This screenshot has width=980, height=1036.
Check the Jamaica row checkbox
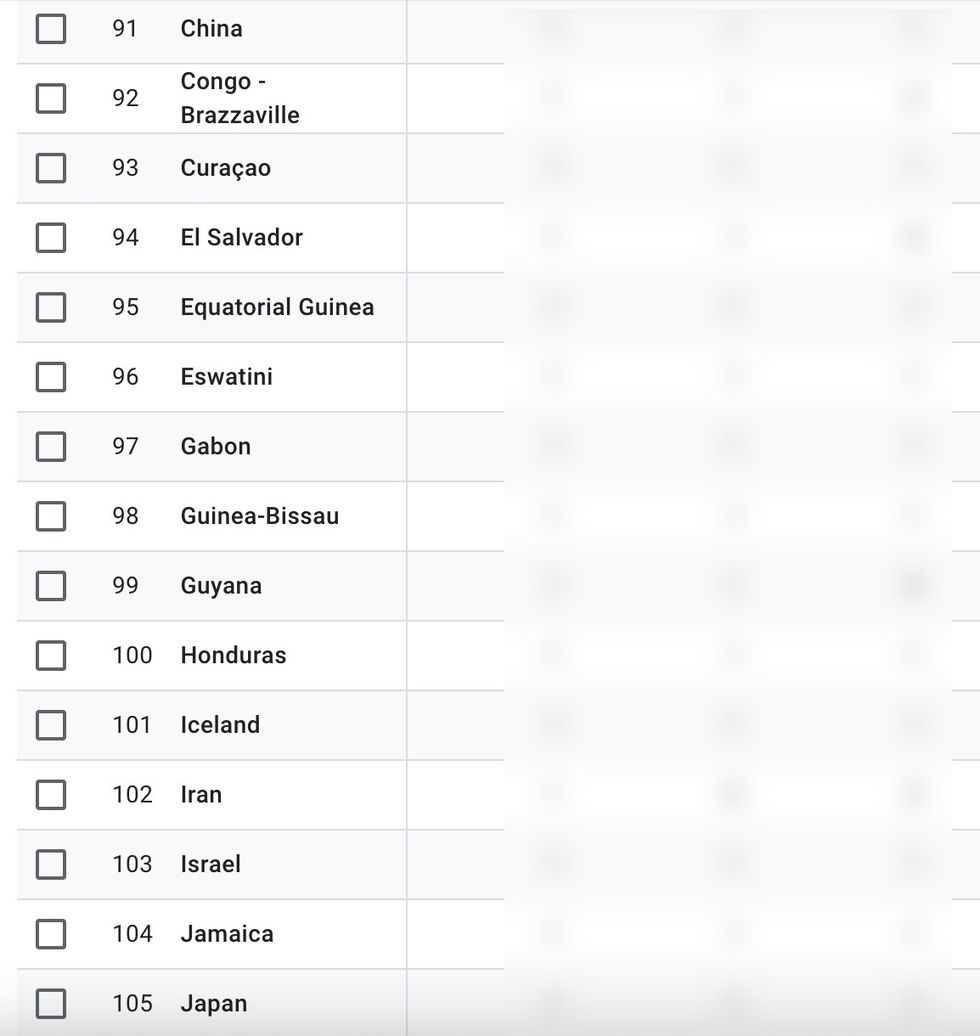(51, 934)
